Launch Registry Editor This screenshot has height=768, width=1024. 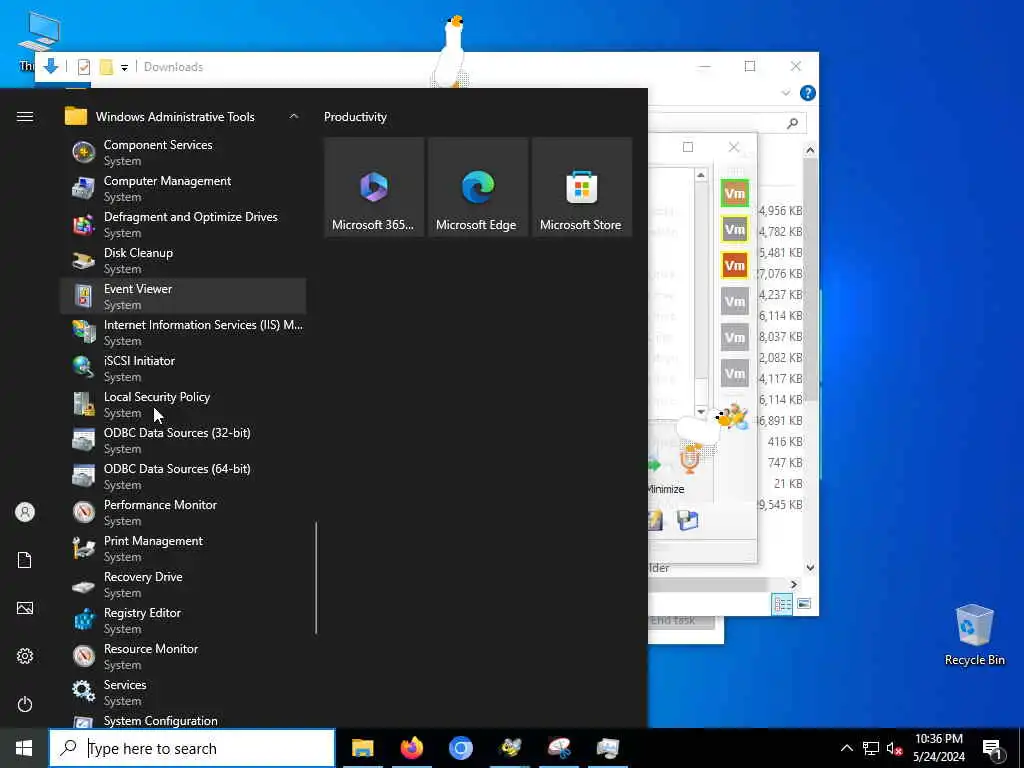coord(183,619)
